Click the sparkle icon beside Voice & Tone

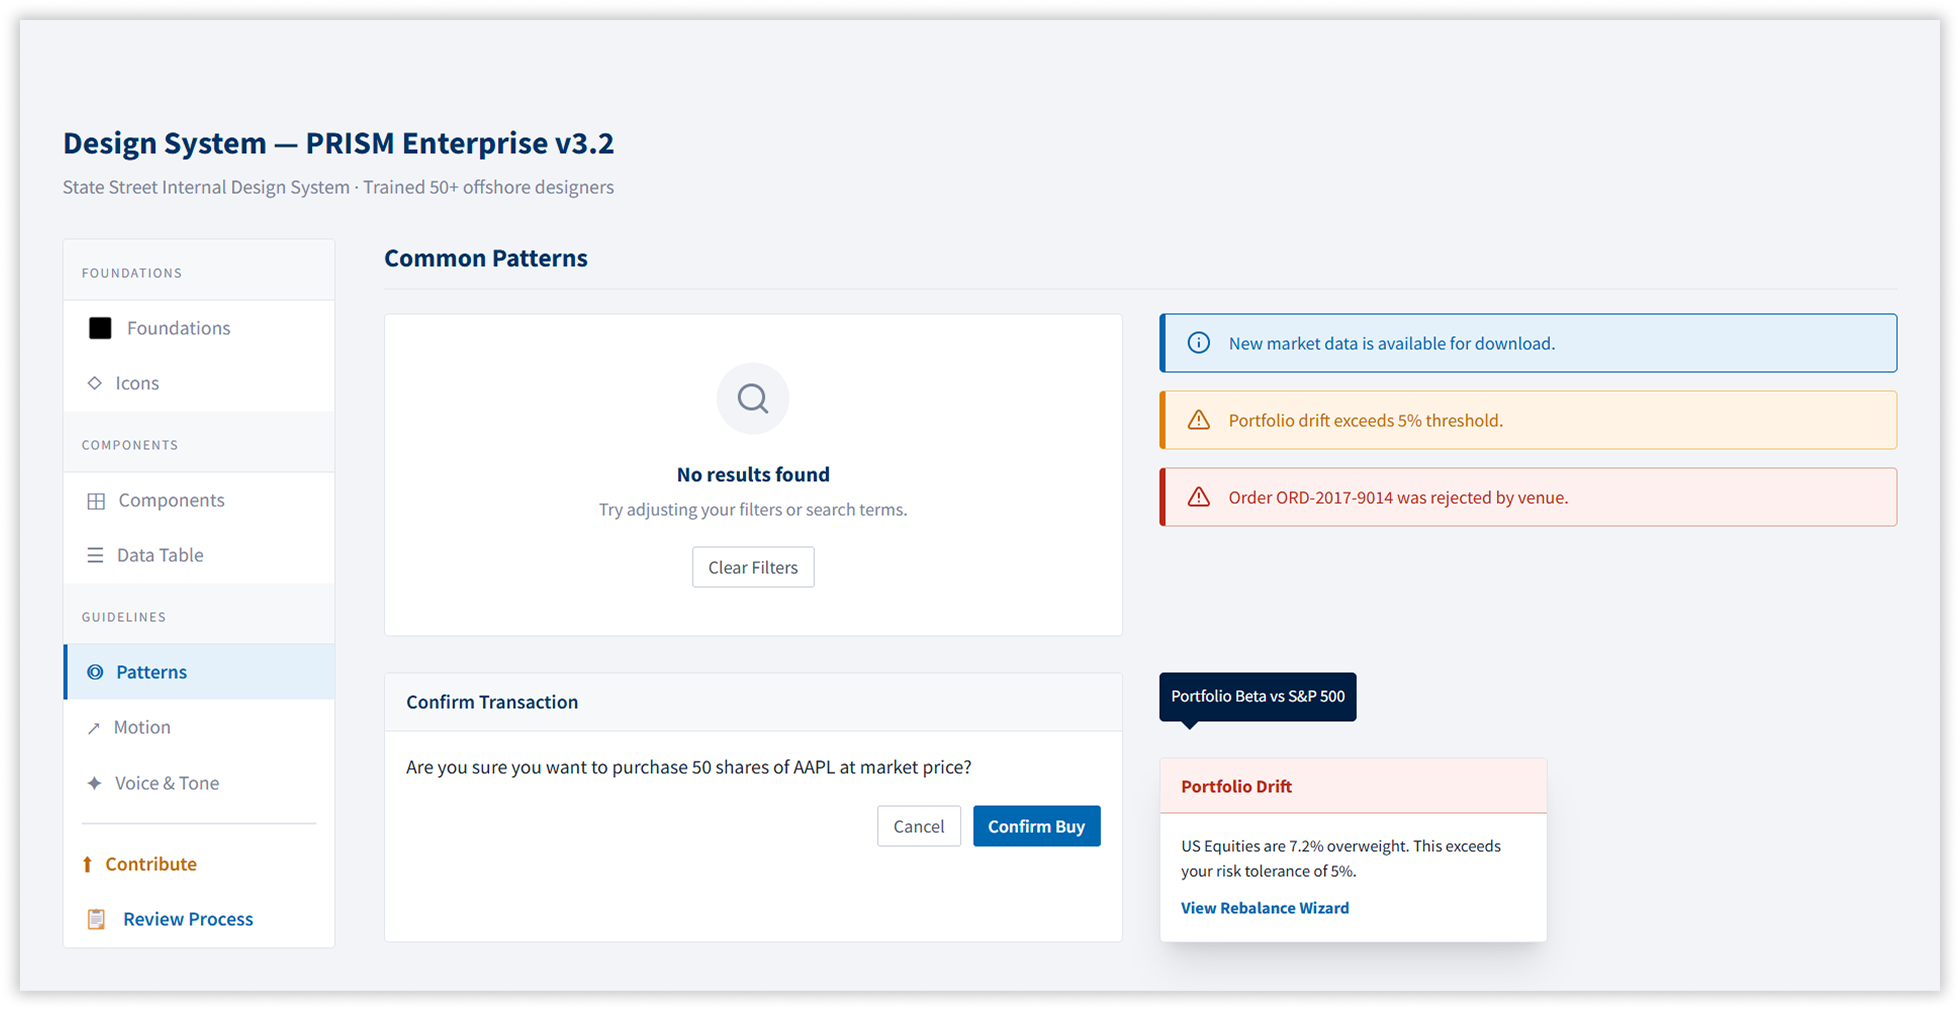[94, 783]
